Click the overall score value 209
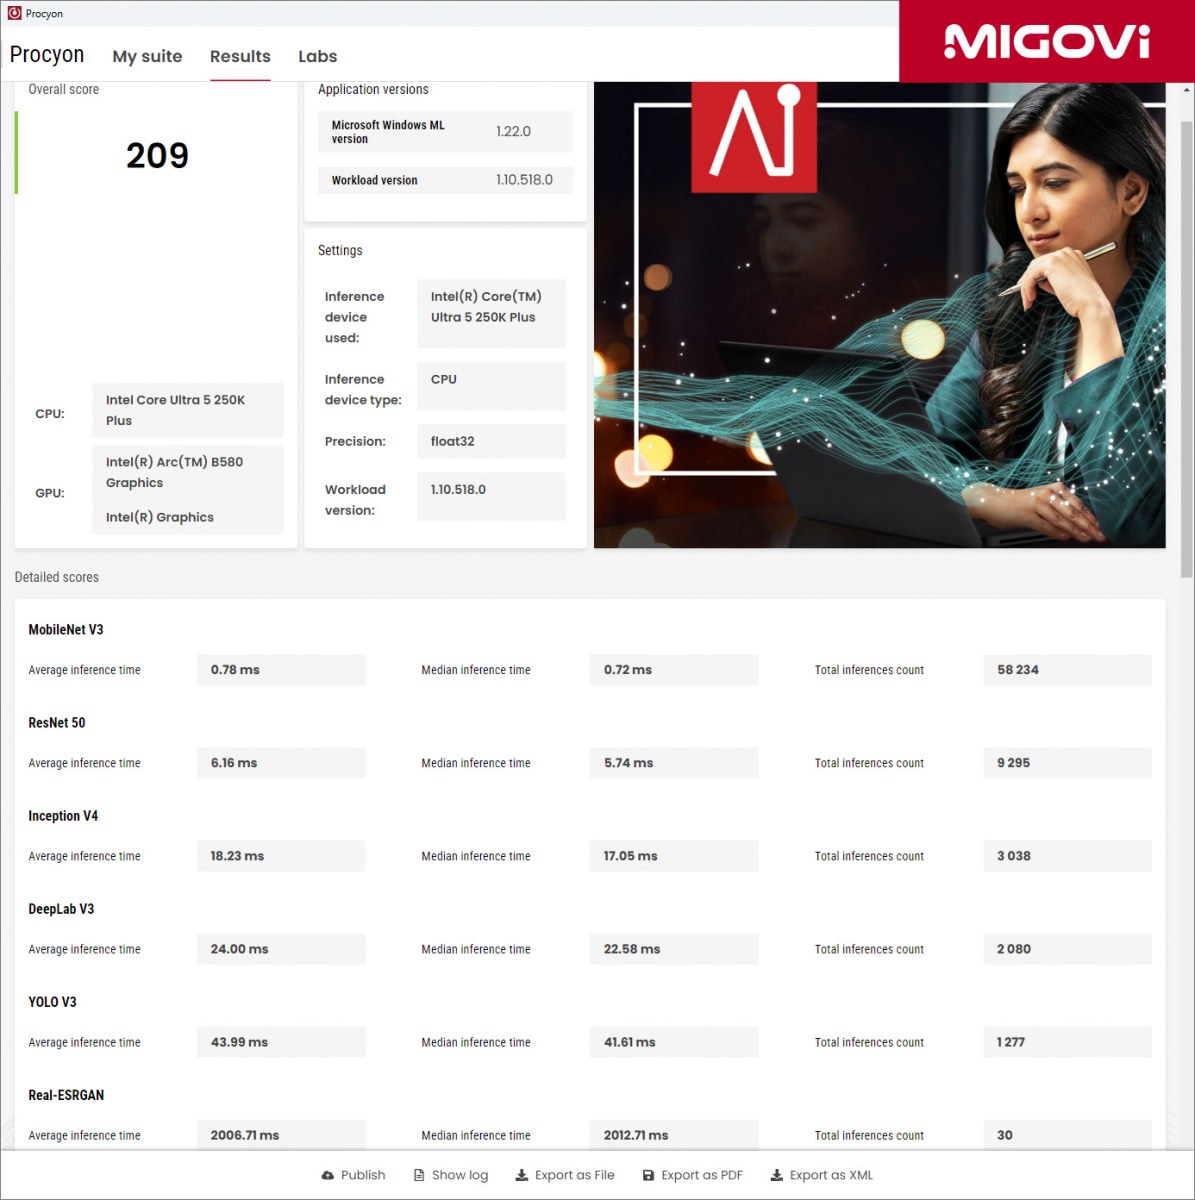This screenshot has height=1200, width=1195. pos(157,155)
